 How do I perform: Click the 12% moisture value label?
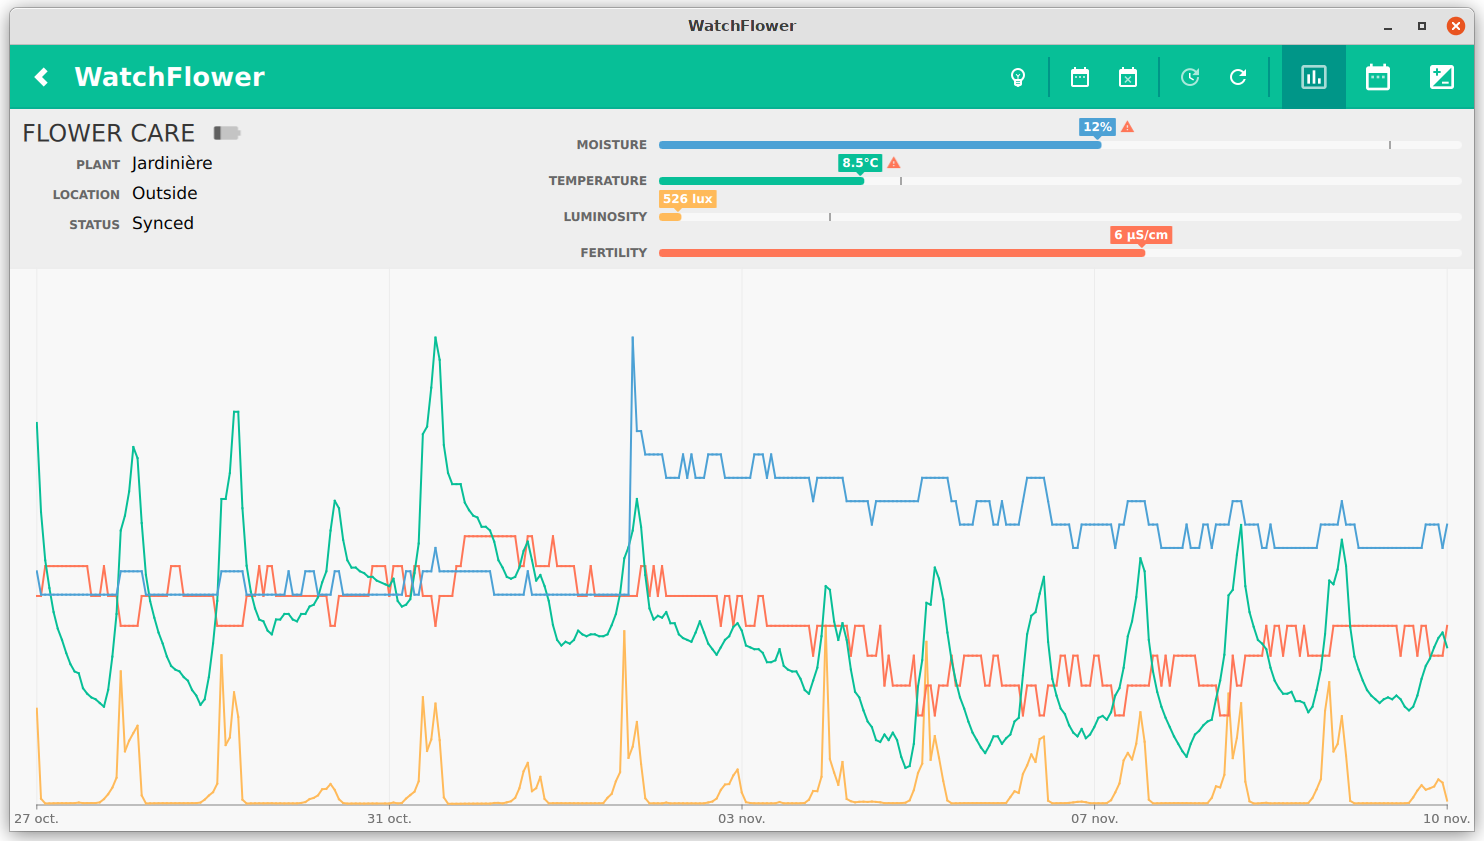click(x=1097, y=127)
